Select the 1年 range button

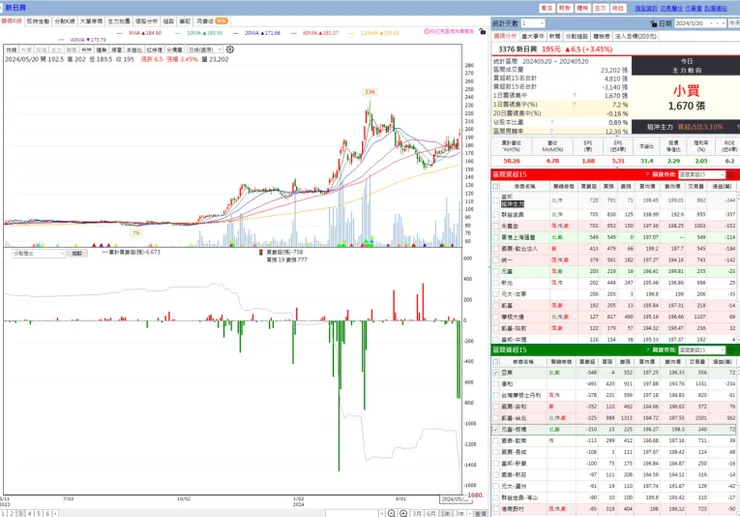point(445,513)
